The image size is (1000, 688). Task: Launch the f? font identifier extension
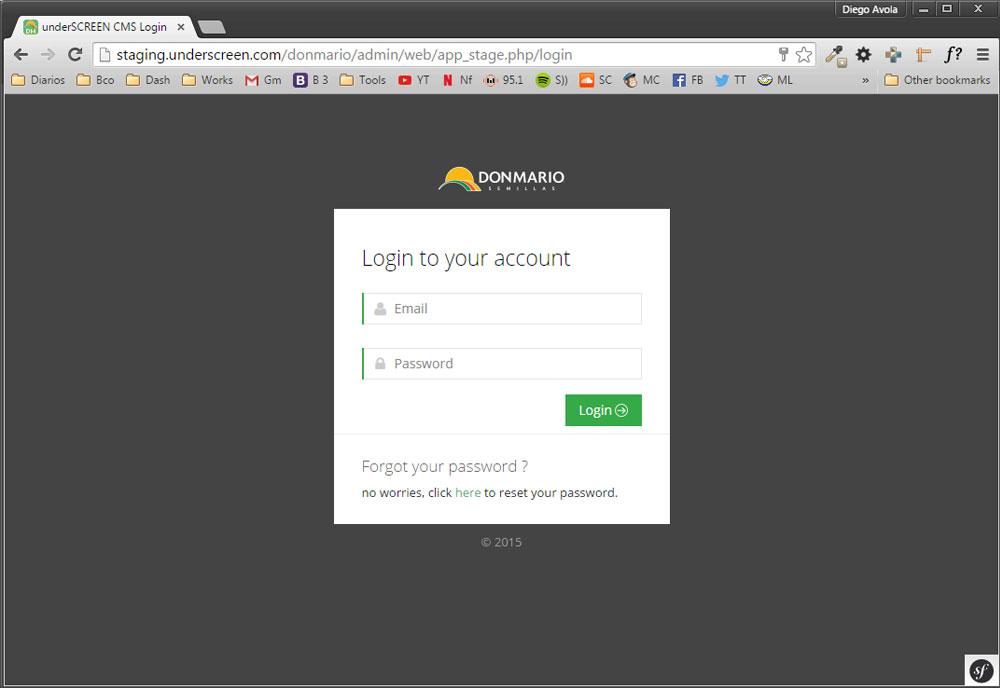(x=953, y=55)
